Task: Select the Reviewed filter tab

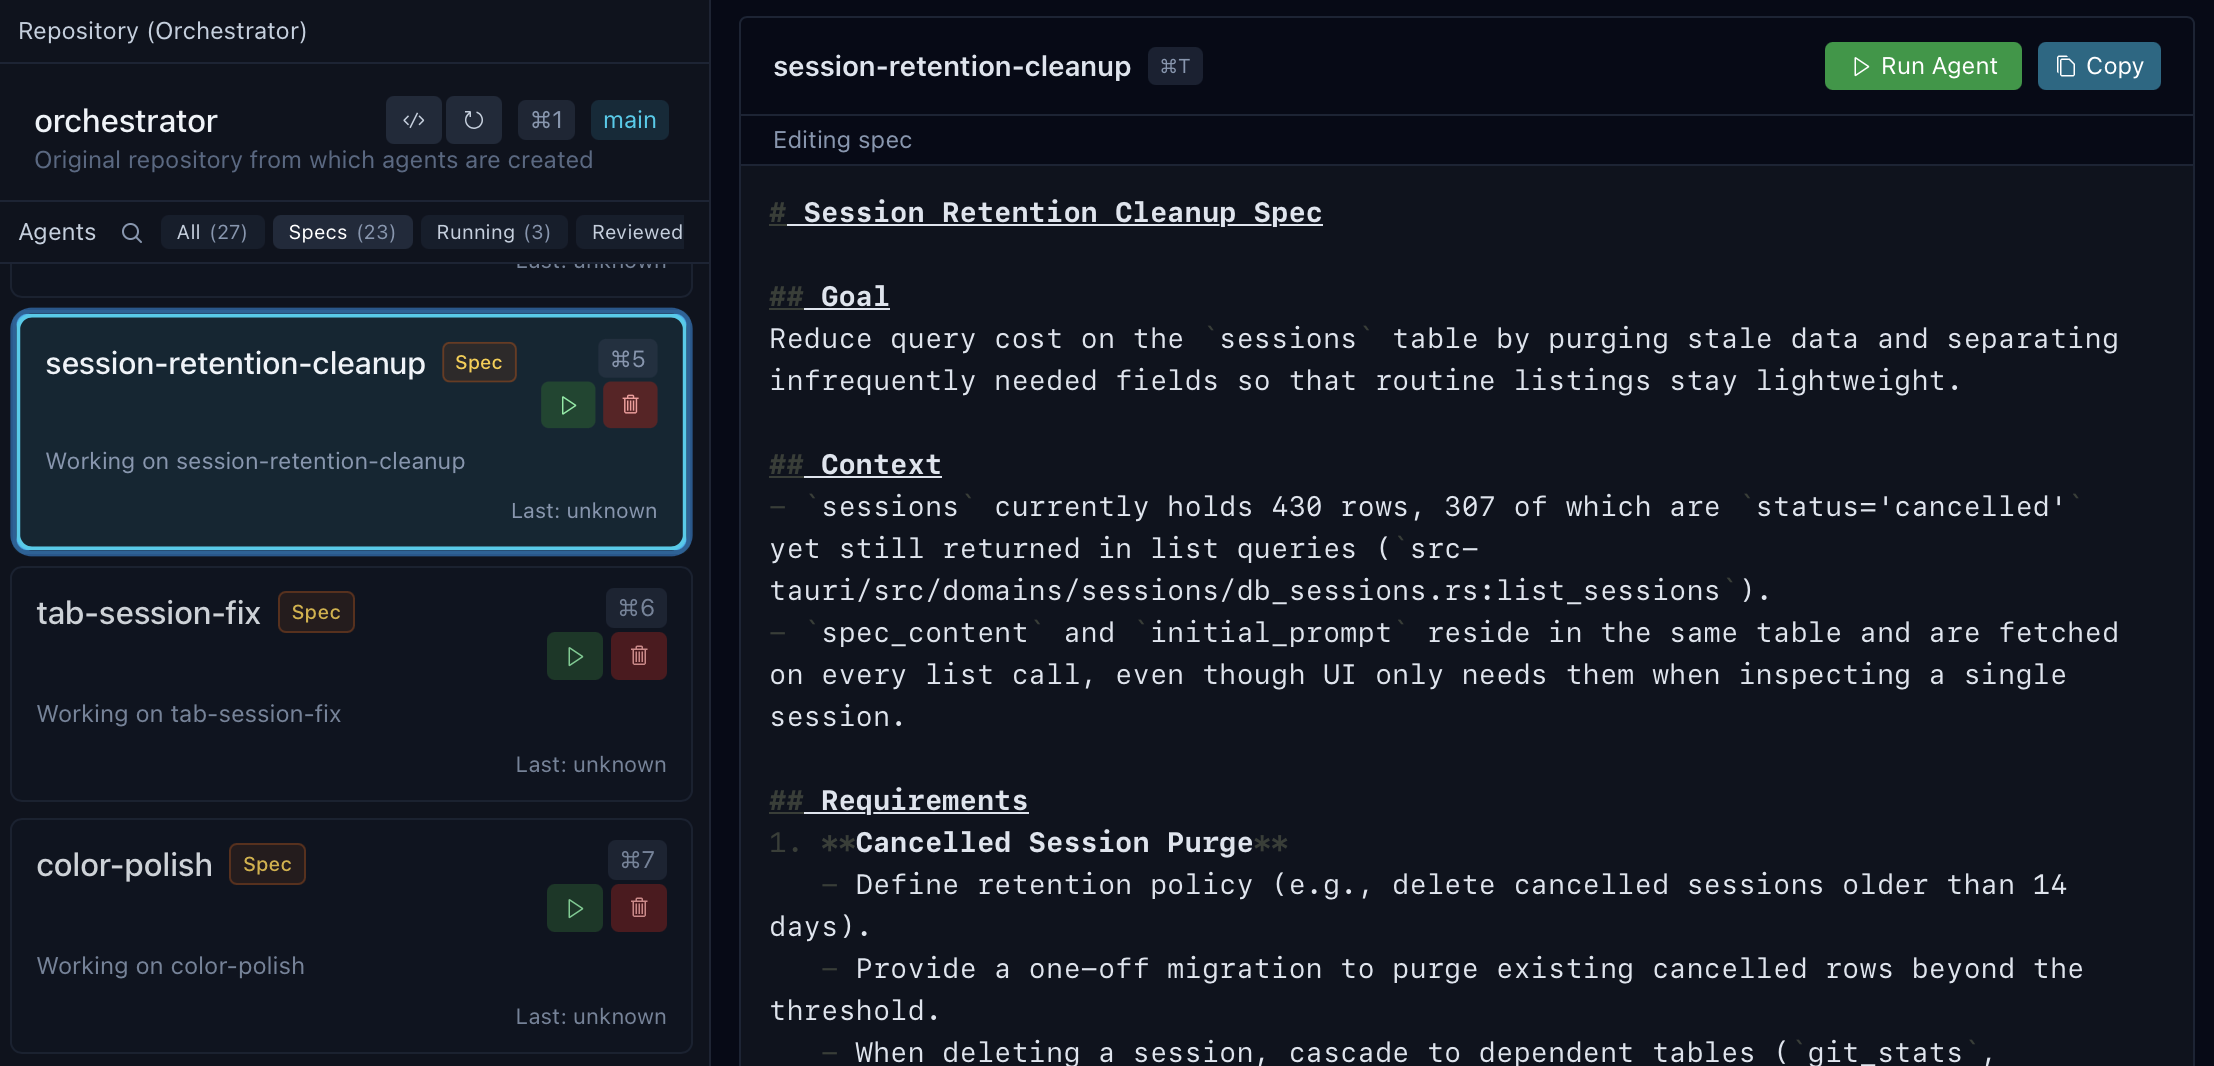Action: [x=637, y=232]
